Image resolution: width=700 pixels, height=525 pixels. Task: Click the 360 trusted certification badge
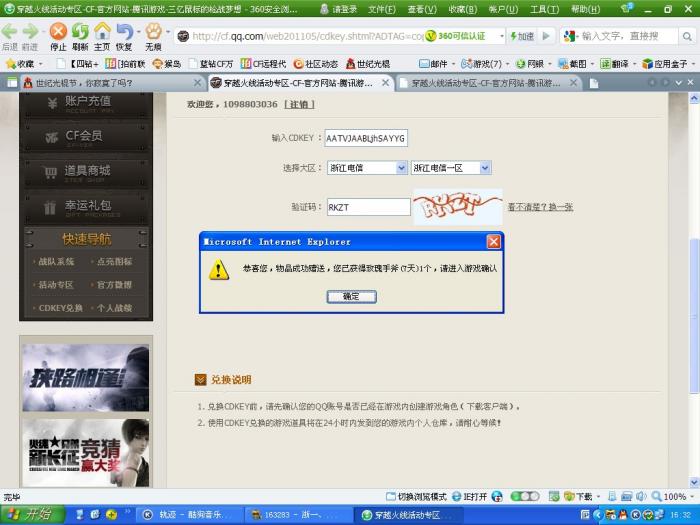tap(455, 36)
